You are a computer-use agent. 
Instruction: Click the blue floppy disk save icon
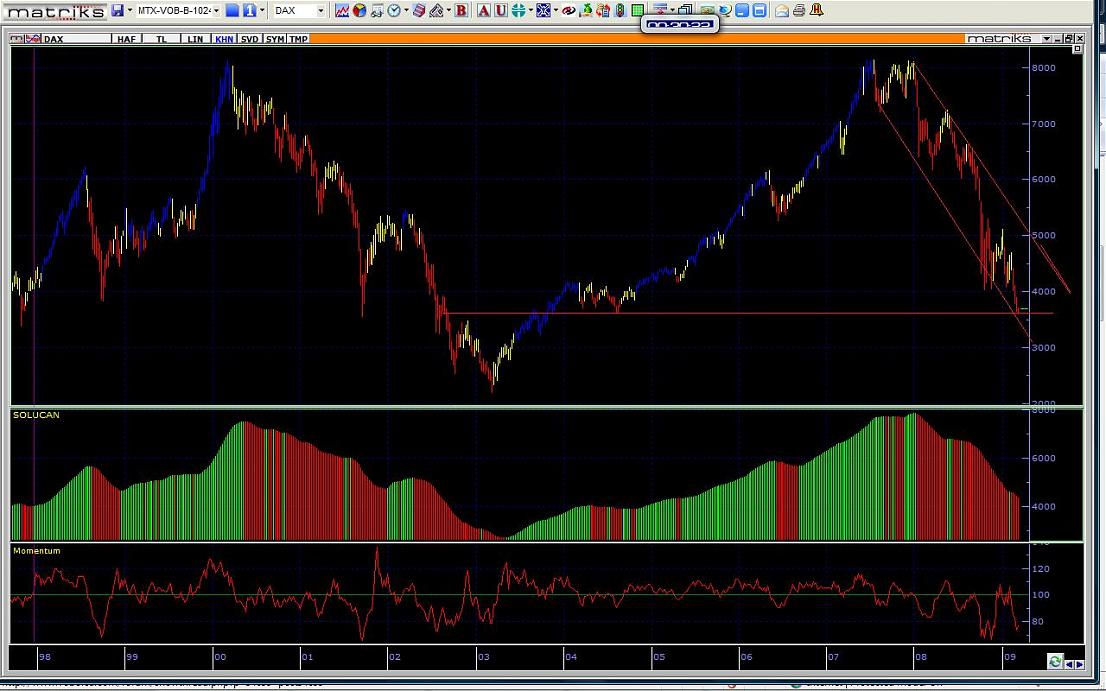point(117,10)
